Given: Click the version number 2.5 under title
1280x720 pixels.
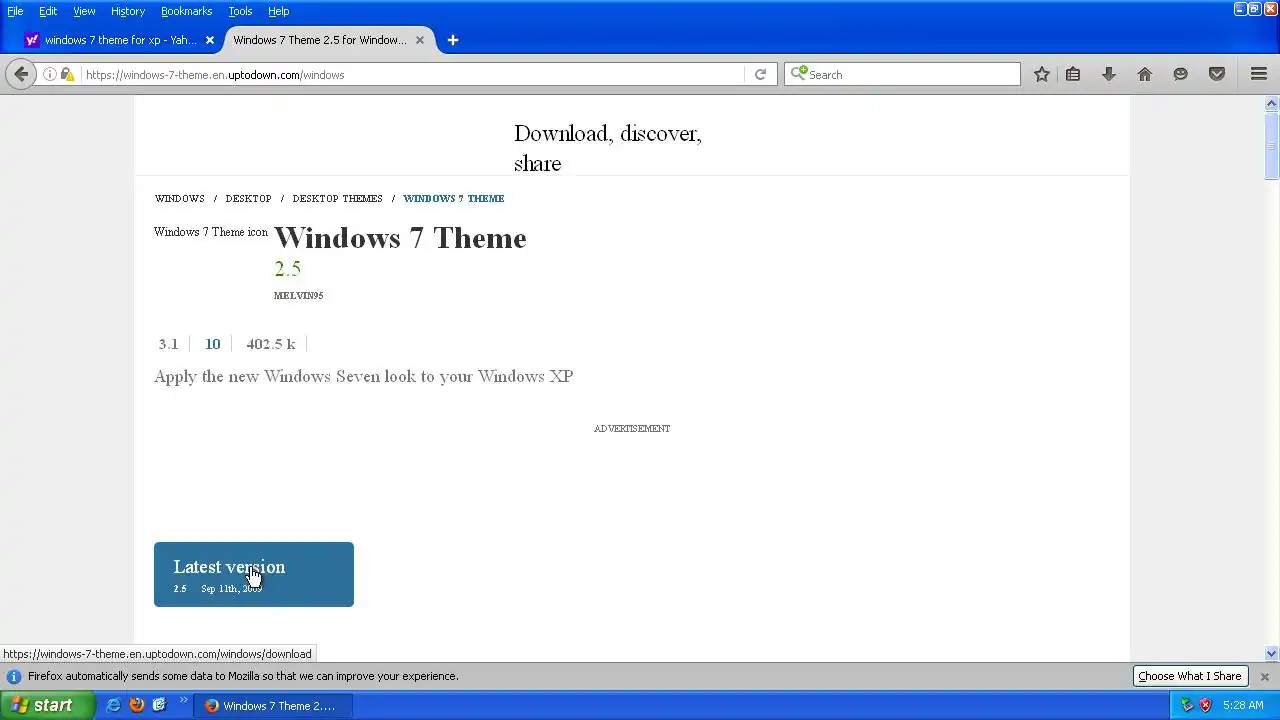Looking at the screenshot, I should coord(287,268).
